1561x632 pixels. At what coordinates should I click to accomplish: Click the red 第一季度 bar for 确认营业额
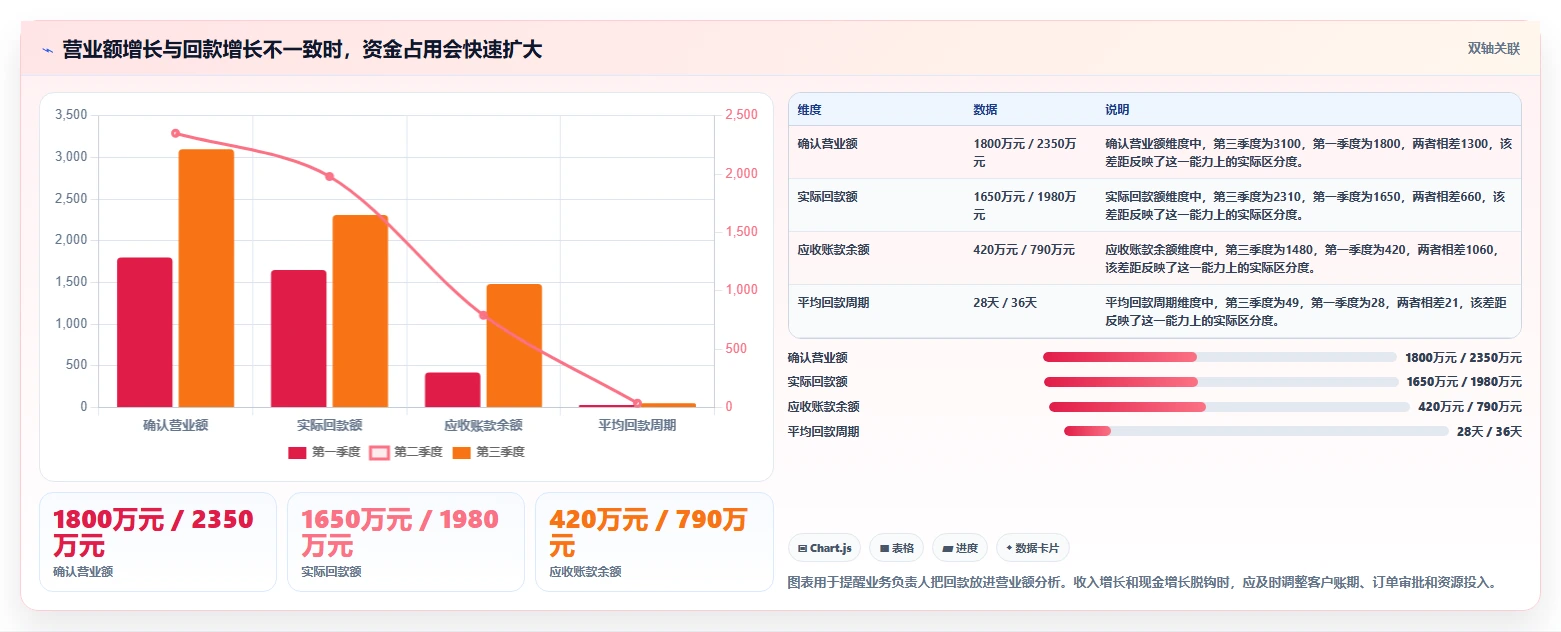coord(145,332)
